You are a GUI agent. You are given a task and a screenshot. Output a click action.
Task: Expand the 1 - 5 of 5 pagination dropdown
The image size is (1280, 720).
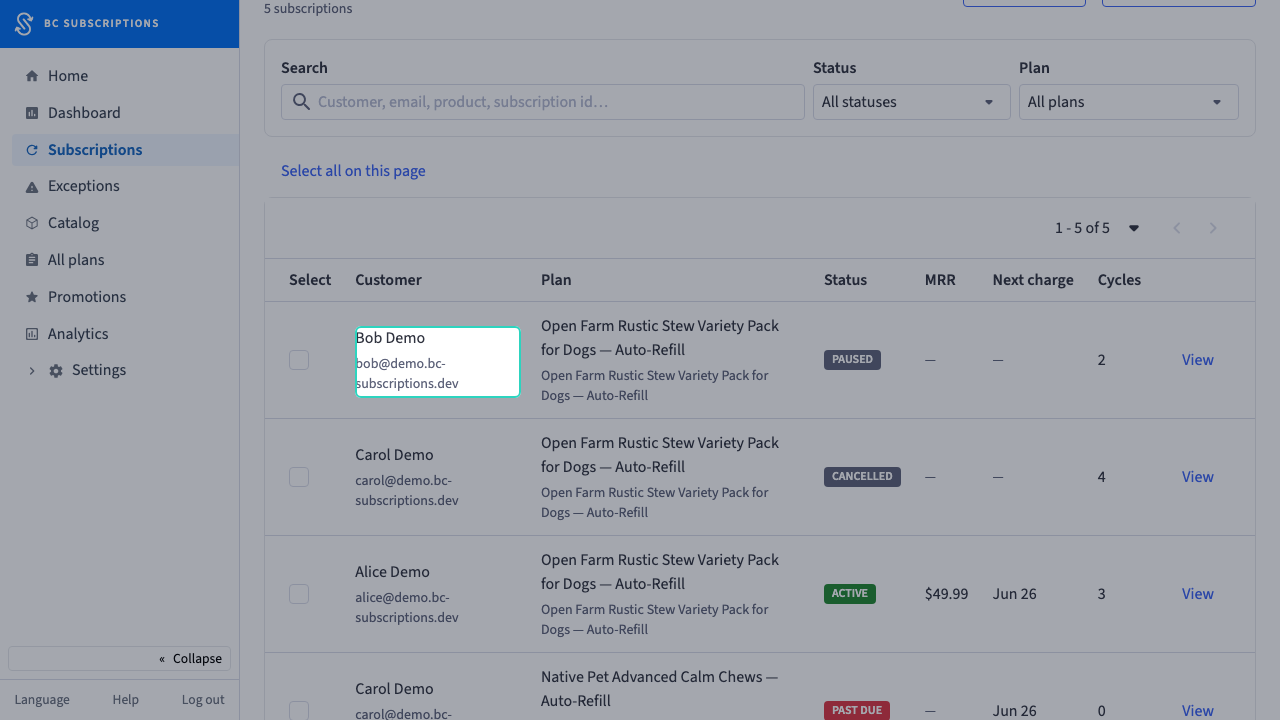tap(1134, 228)
